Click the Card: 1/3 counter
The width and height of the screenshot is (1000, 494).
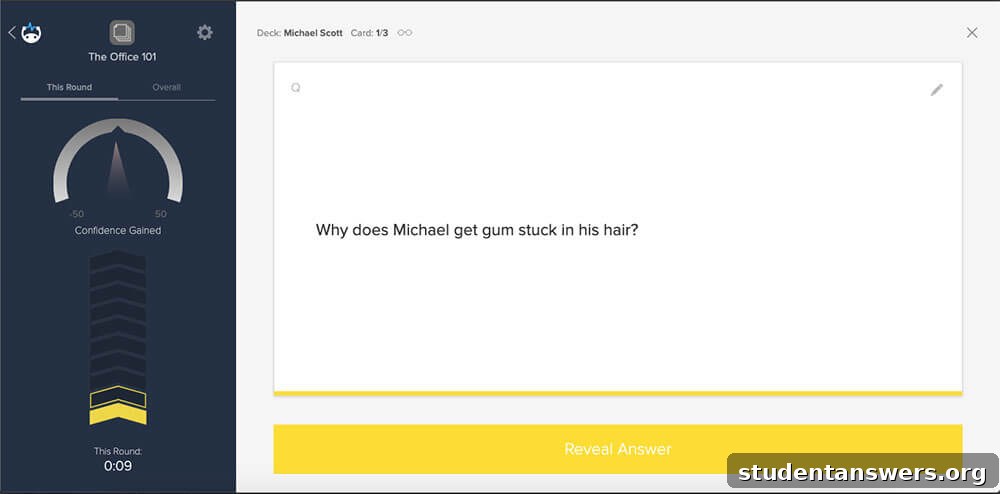click(x=369, y=33)
